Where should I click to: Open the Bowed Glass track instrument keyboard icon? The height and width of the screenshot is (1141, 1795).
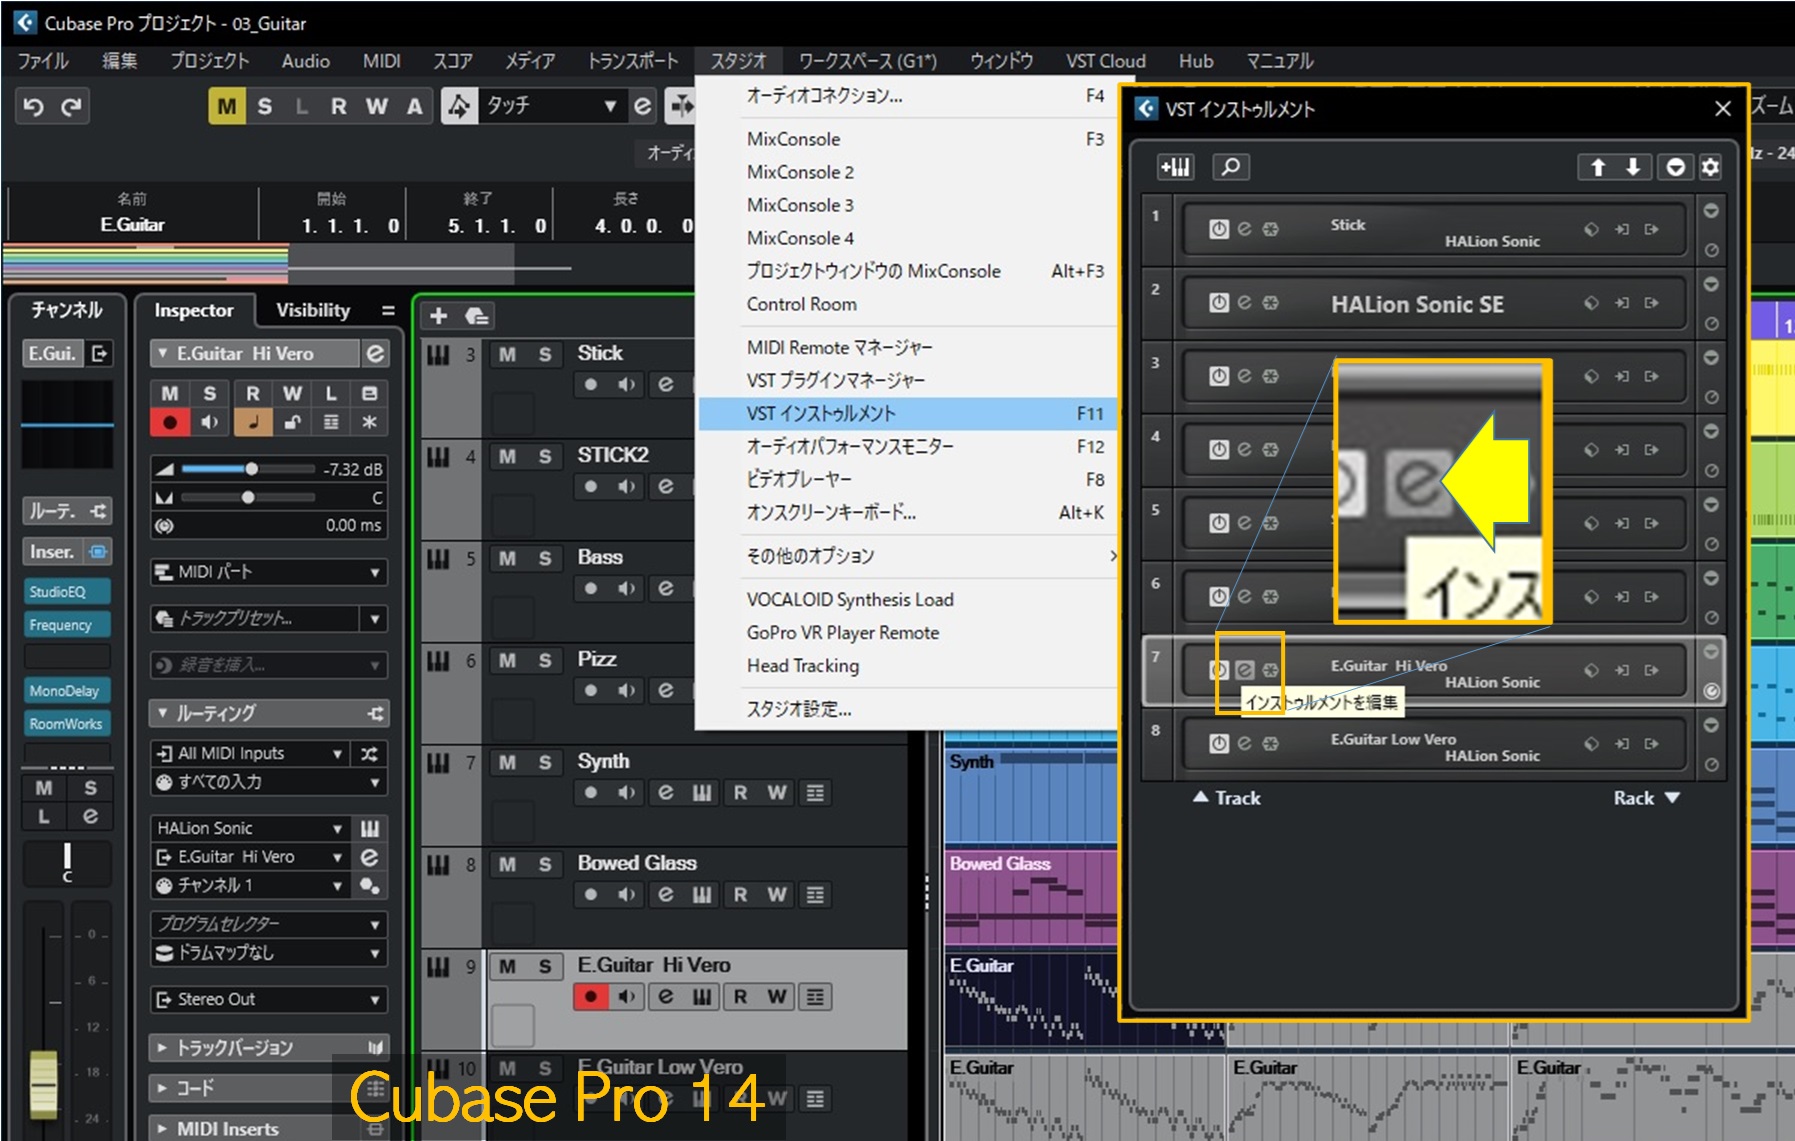(x=702, y=895)
